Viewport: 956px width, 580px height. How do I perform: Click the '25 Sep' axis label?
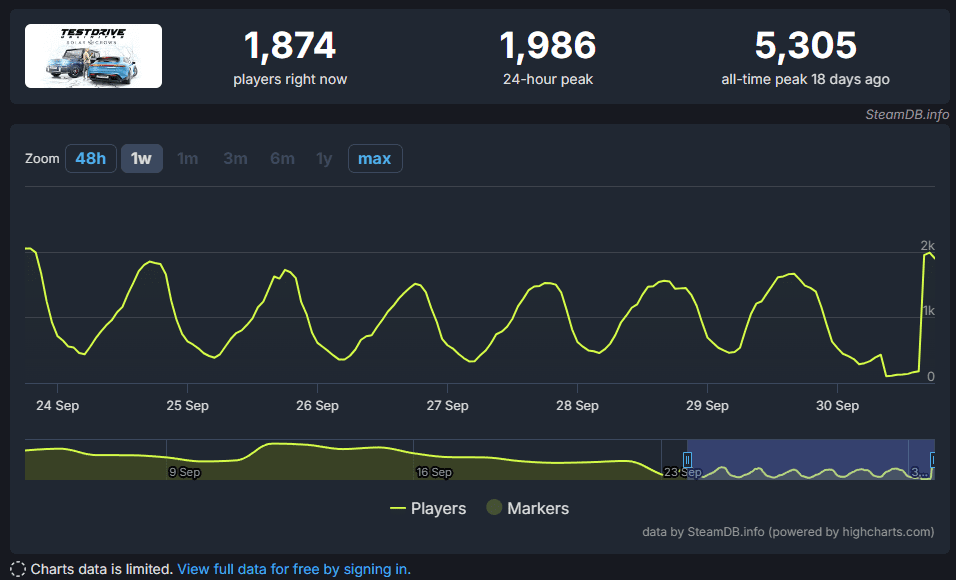point(188,406)
